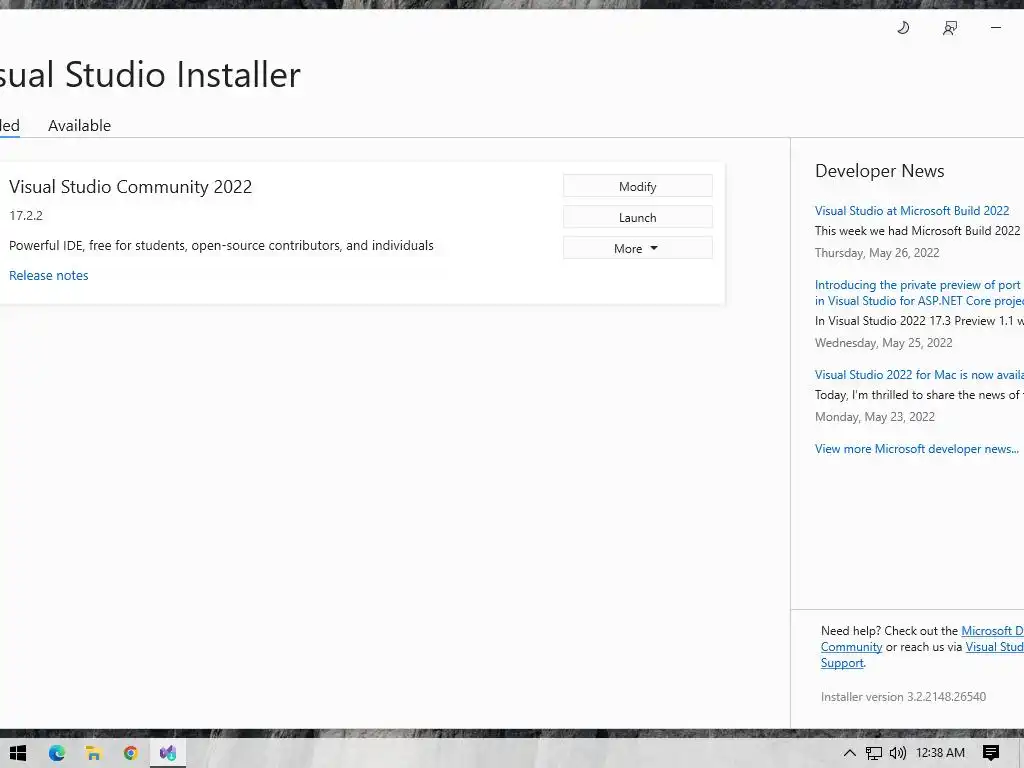Open the Windows Start menu
This screenshot has height=768, width=1024.
coord(18,753)
